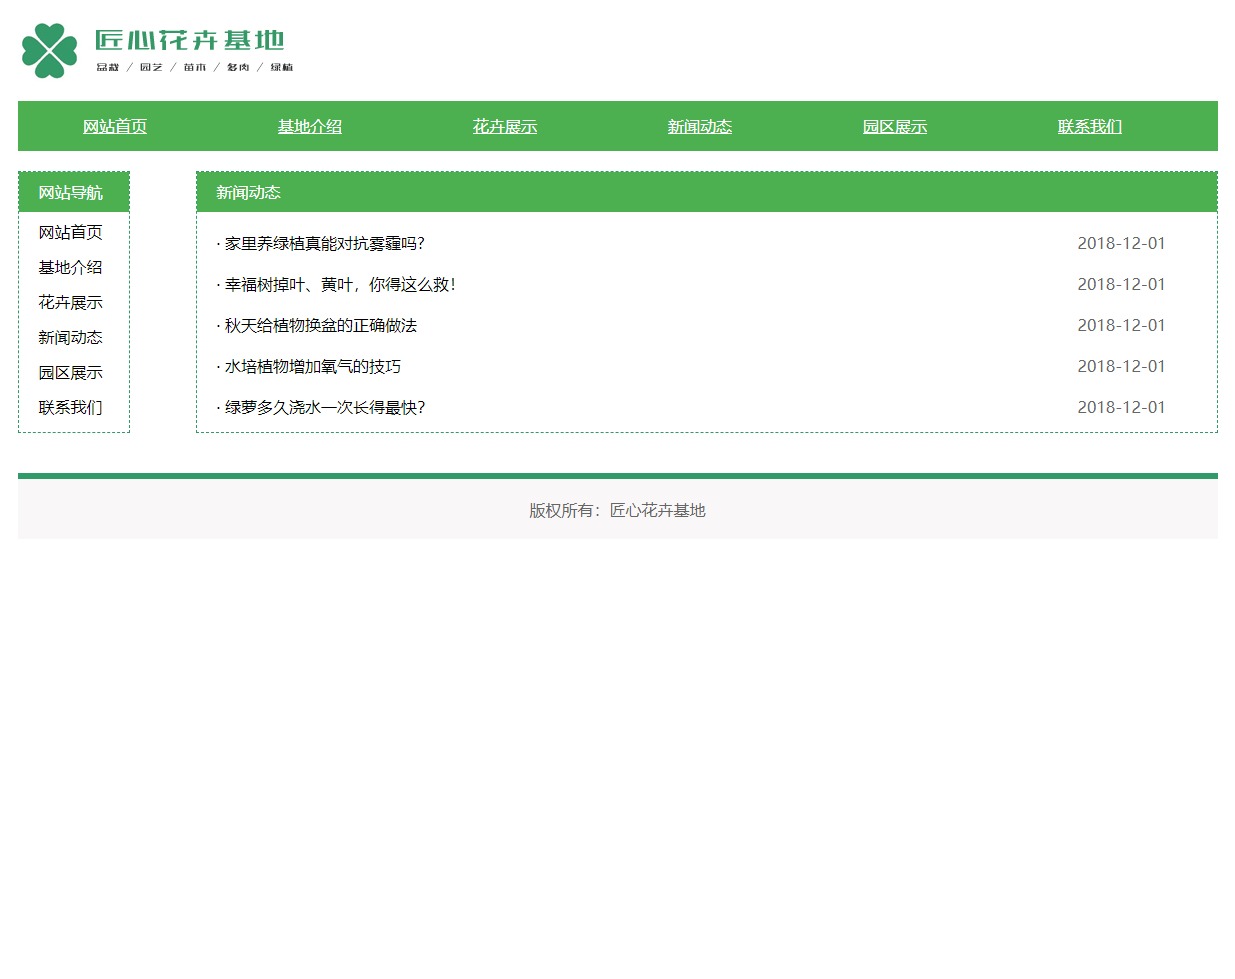Select 联系我们 in top navigation bar
The height and width of the screenshot is (979, 1235).
point(1090,127)
